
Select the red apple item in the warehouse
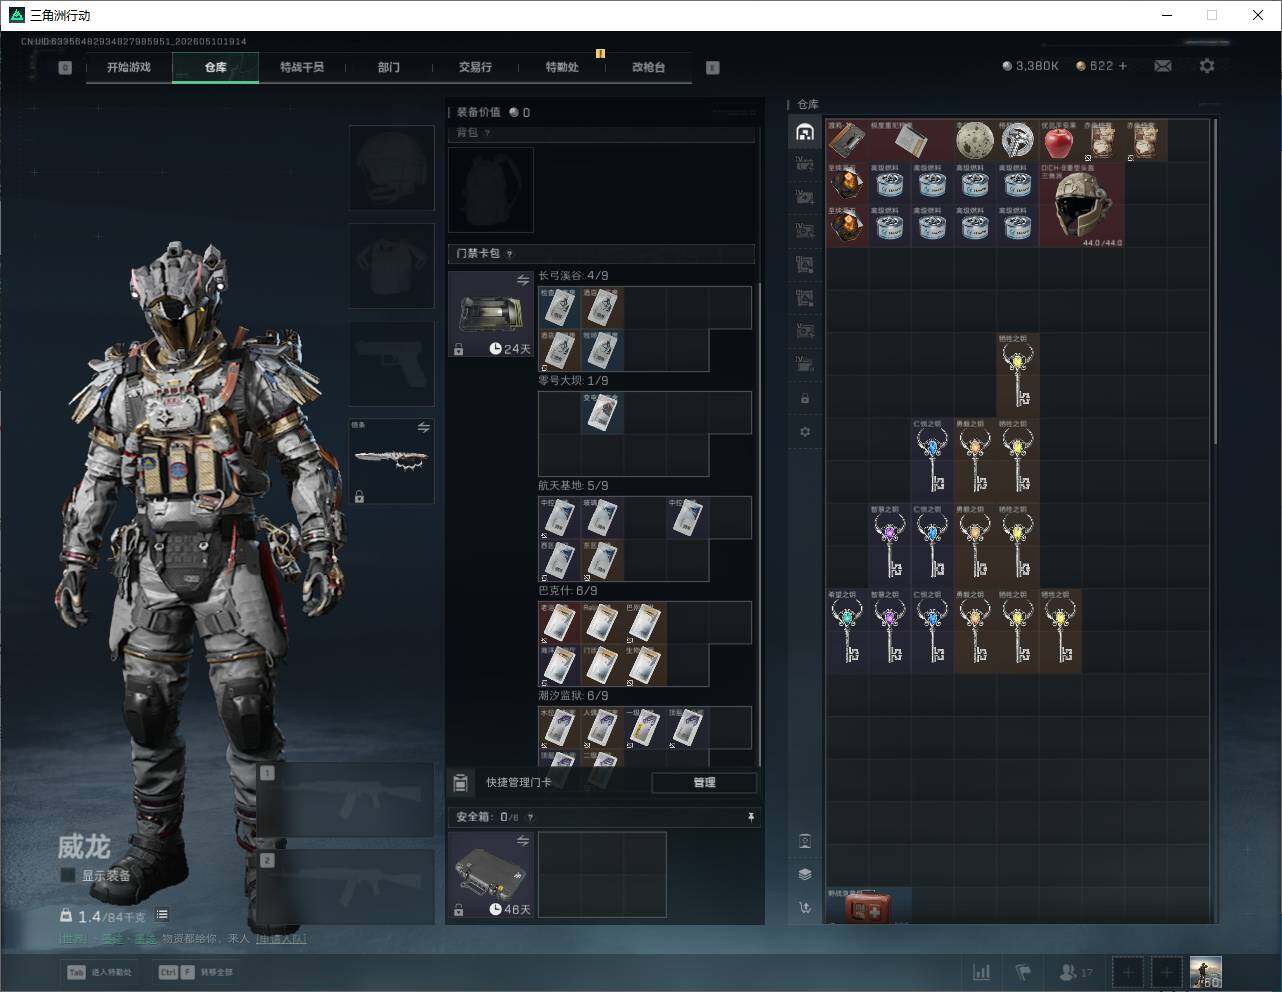(x=1058, y=142)
